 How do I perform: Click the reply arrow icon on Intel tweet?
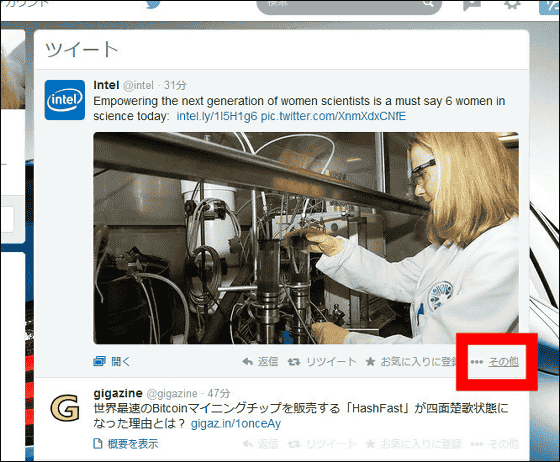[247, 362]
